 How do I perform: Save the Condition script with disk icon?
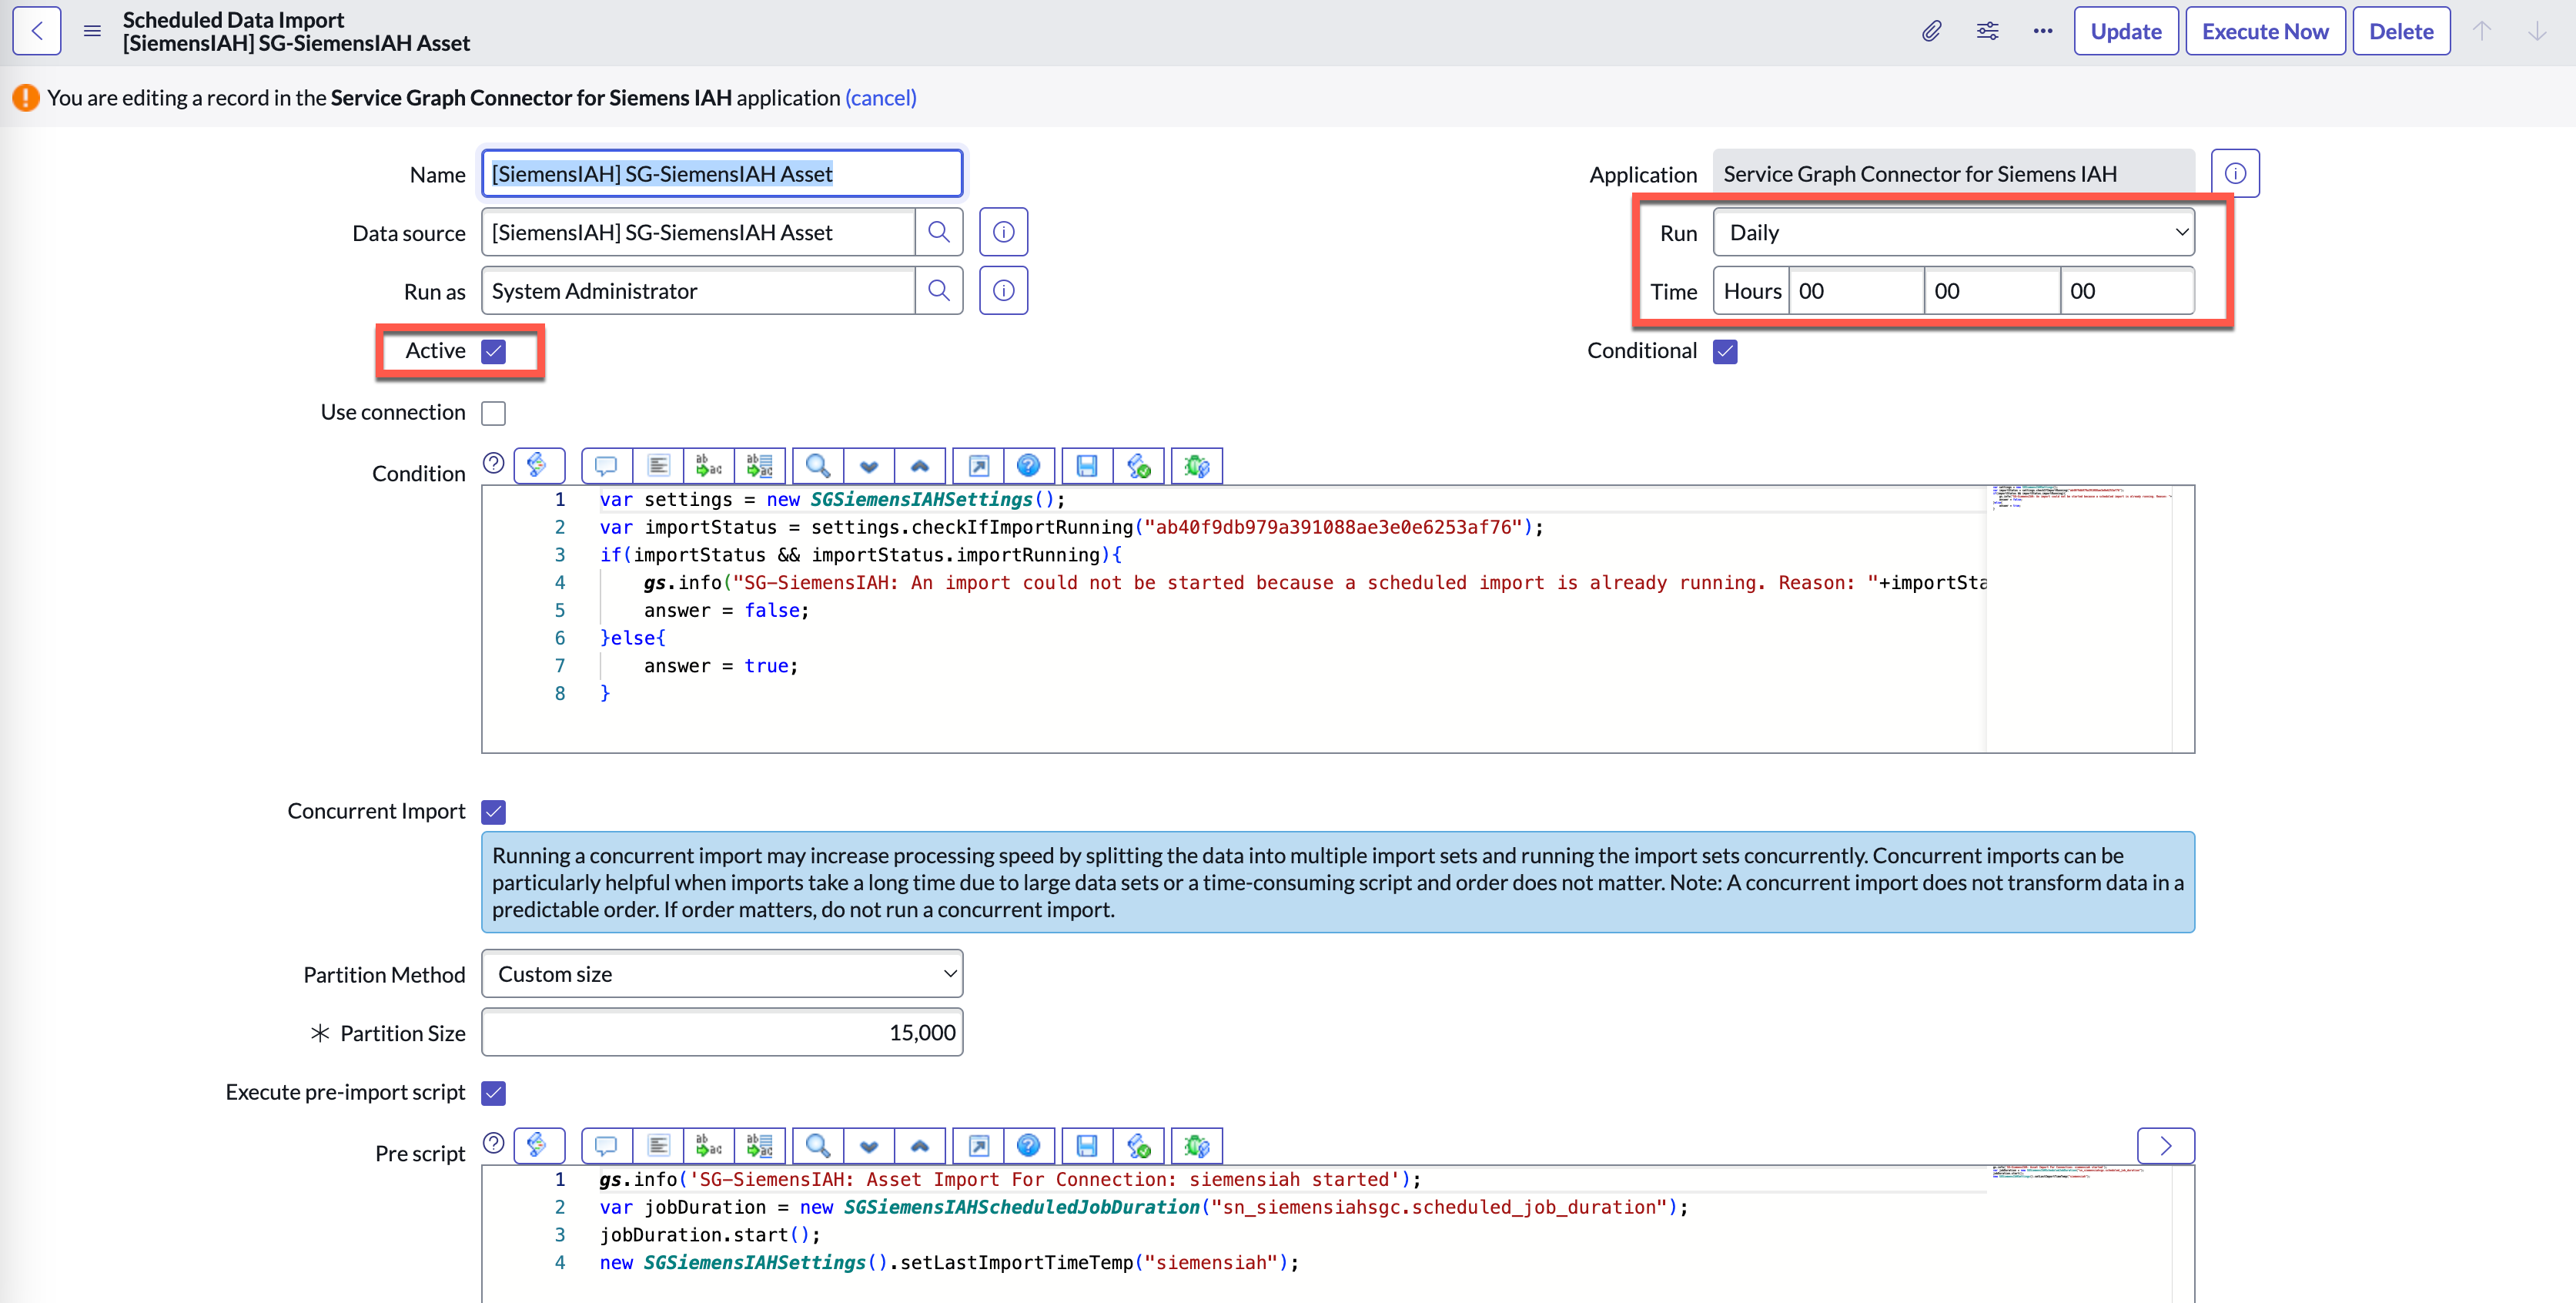1087,466
